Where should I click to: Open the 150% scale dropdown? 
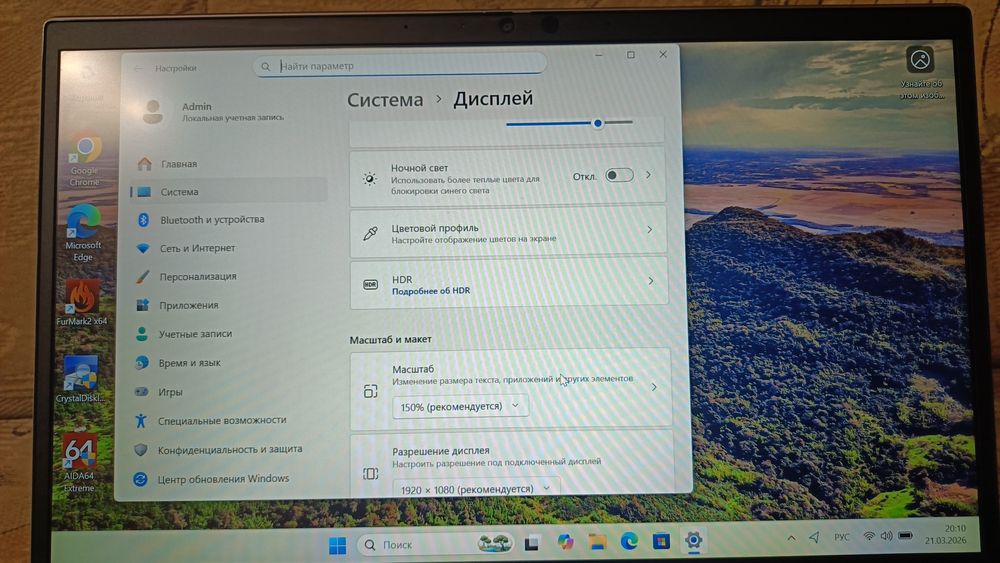(460, 406)
